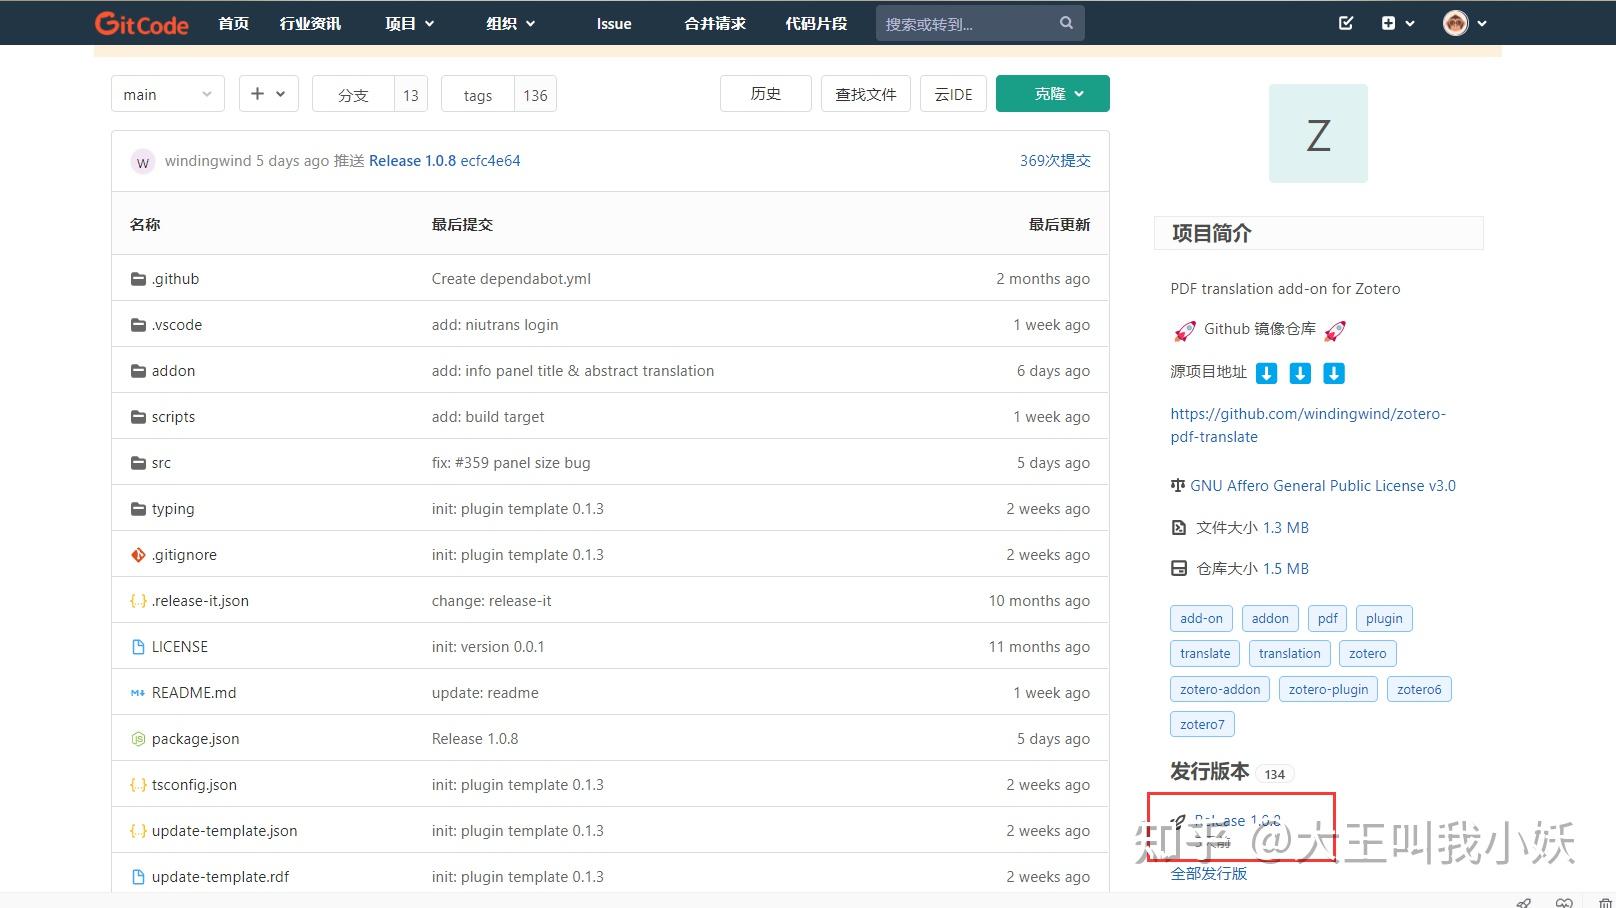Open the plus add-file dropdown

pos(268,94)
